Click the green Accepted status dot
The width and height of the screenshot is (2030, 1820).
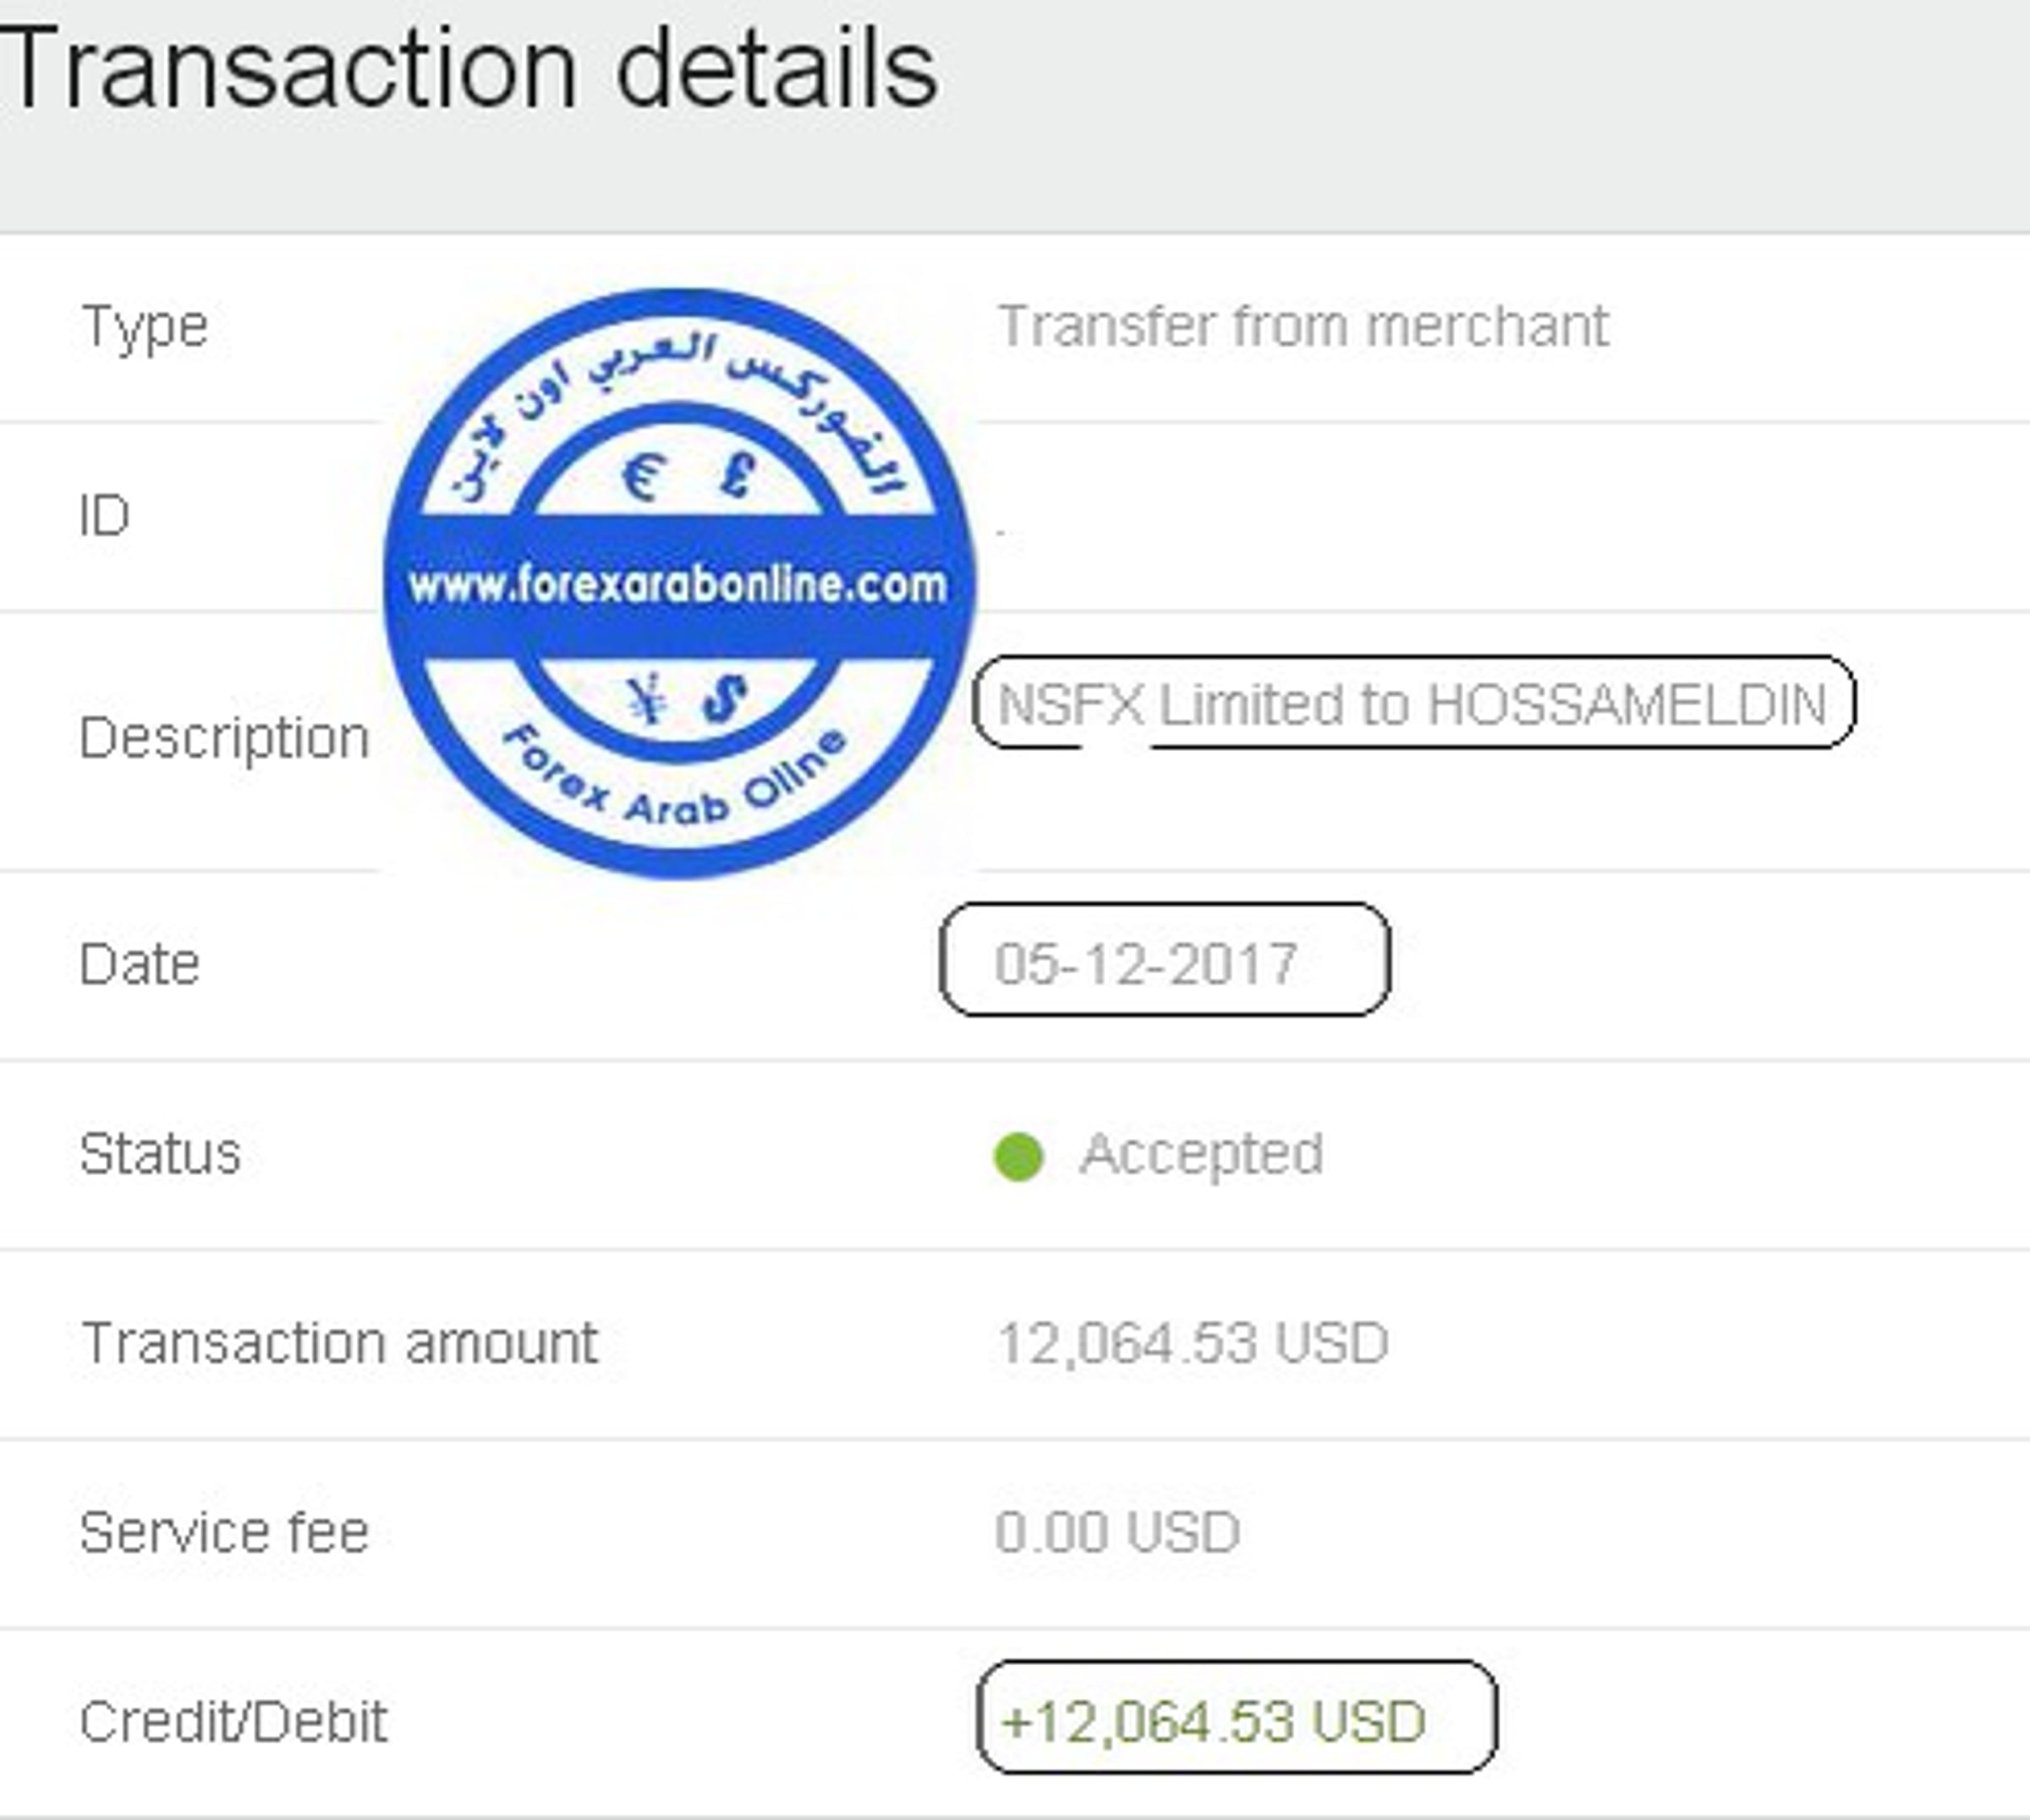point(1018,1157)
